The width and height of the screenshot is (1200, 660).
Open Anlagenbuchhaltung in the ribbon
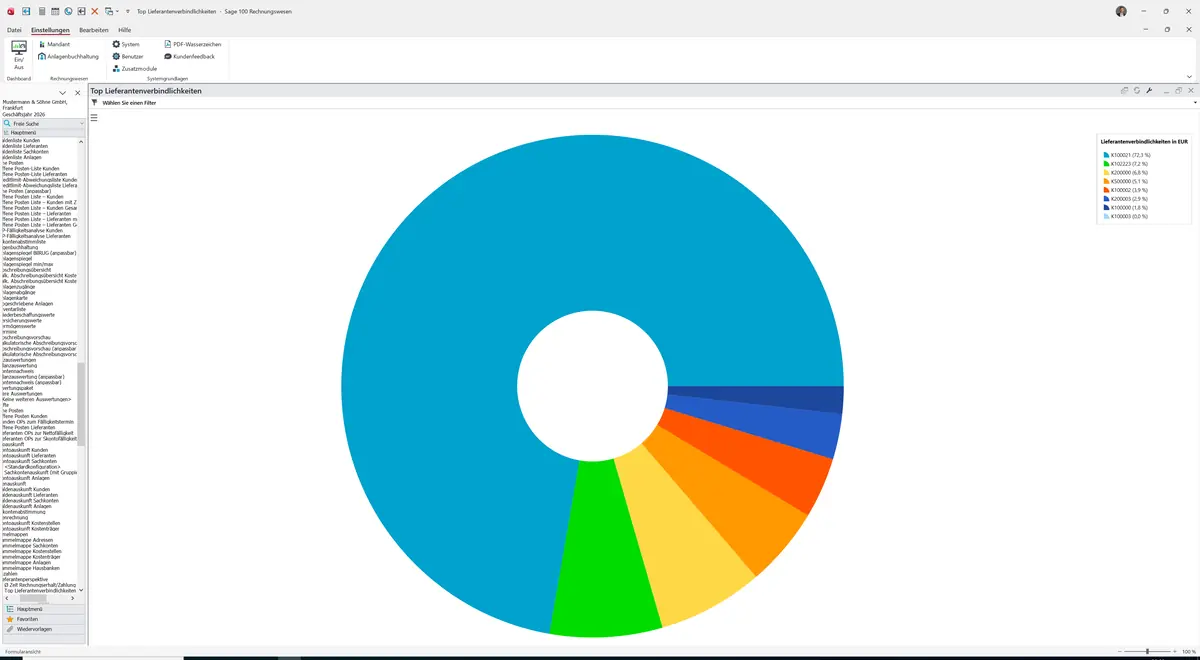point(68,56)
